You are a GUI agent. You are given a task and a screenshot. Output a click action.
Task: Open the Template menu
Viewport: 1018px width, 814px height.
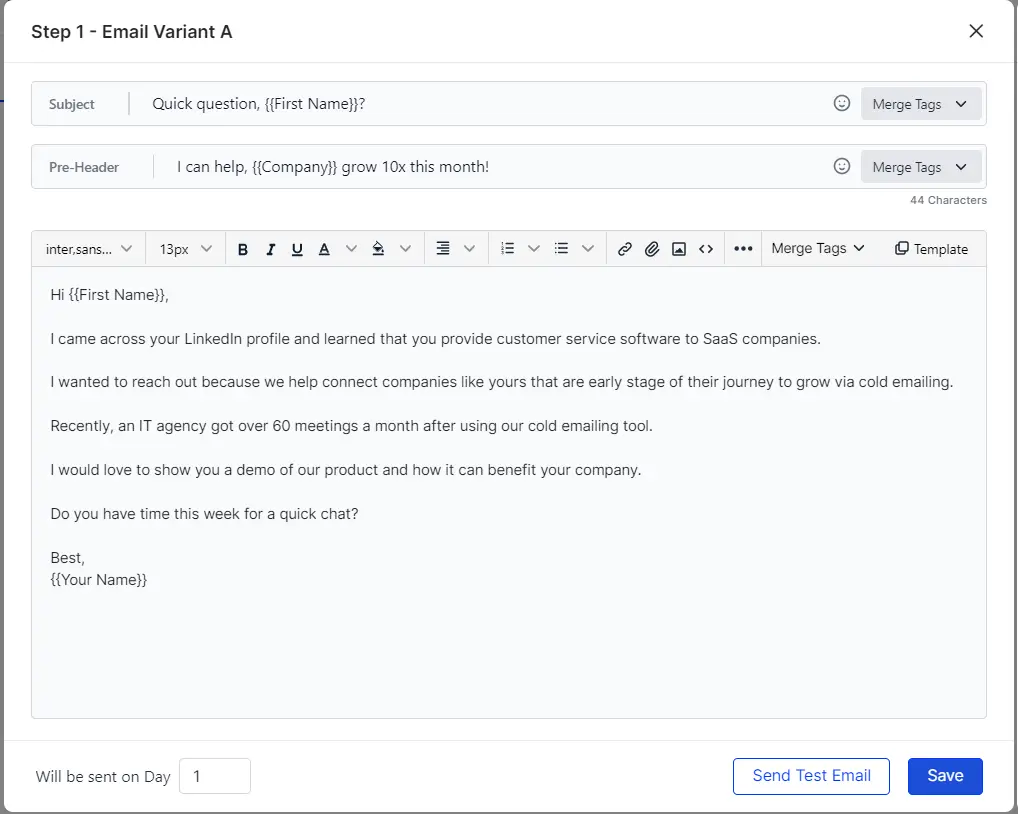click(931, 250)
